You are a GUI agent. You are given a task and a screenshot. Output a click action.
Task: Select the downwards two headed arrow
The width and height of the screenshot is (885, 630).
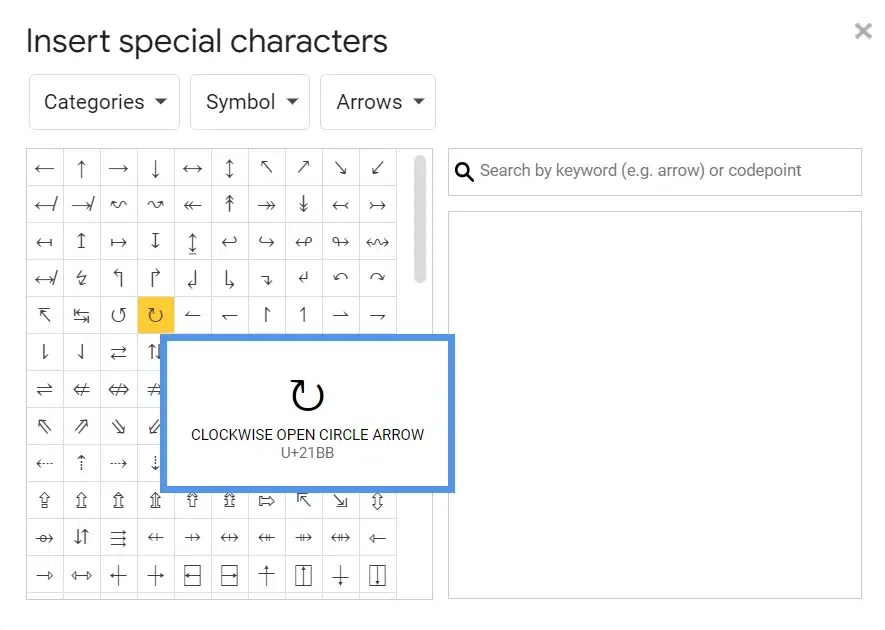[303, 204]
